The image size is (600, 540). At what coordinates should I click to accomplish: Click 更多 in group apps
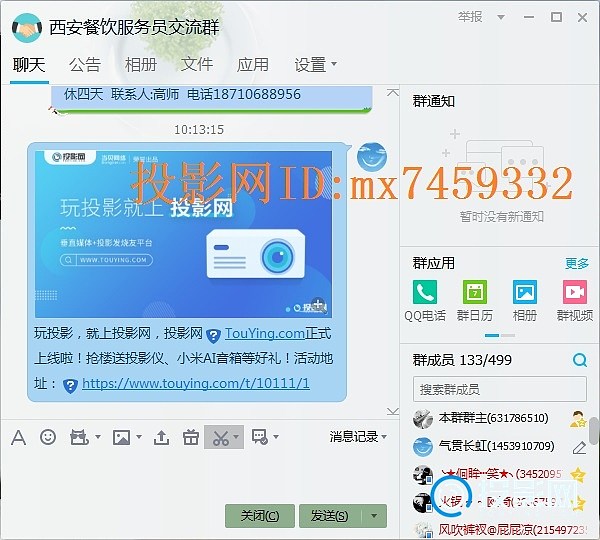coord(577,263)
